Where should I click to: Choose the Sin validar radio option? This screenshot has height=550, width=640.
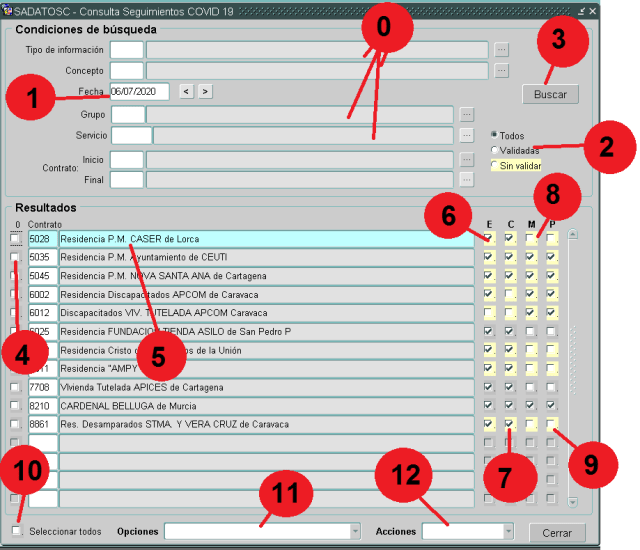[x=495, y=165]
